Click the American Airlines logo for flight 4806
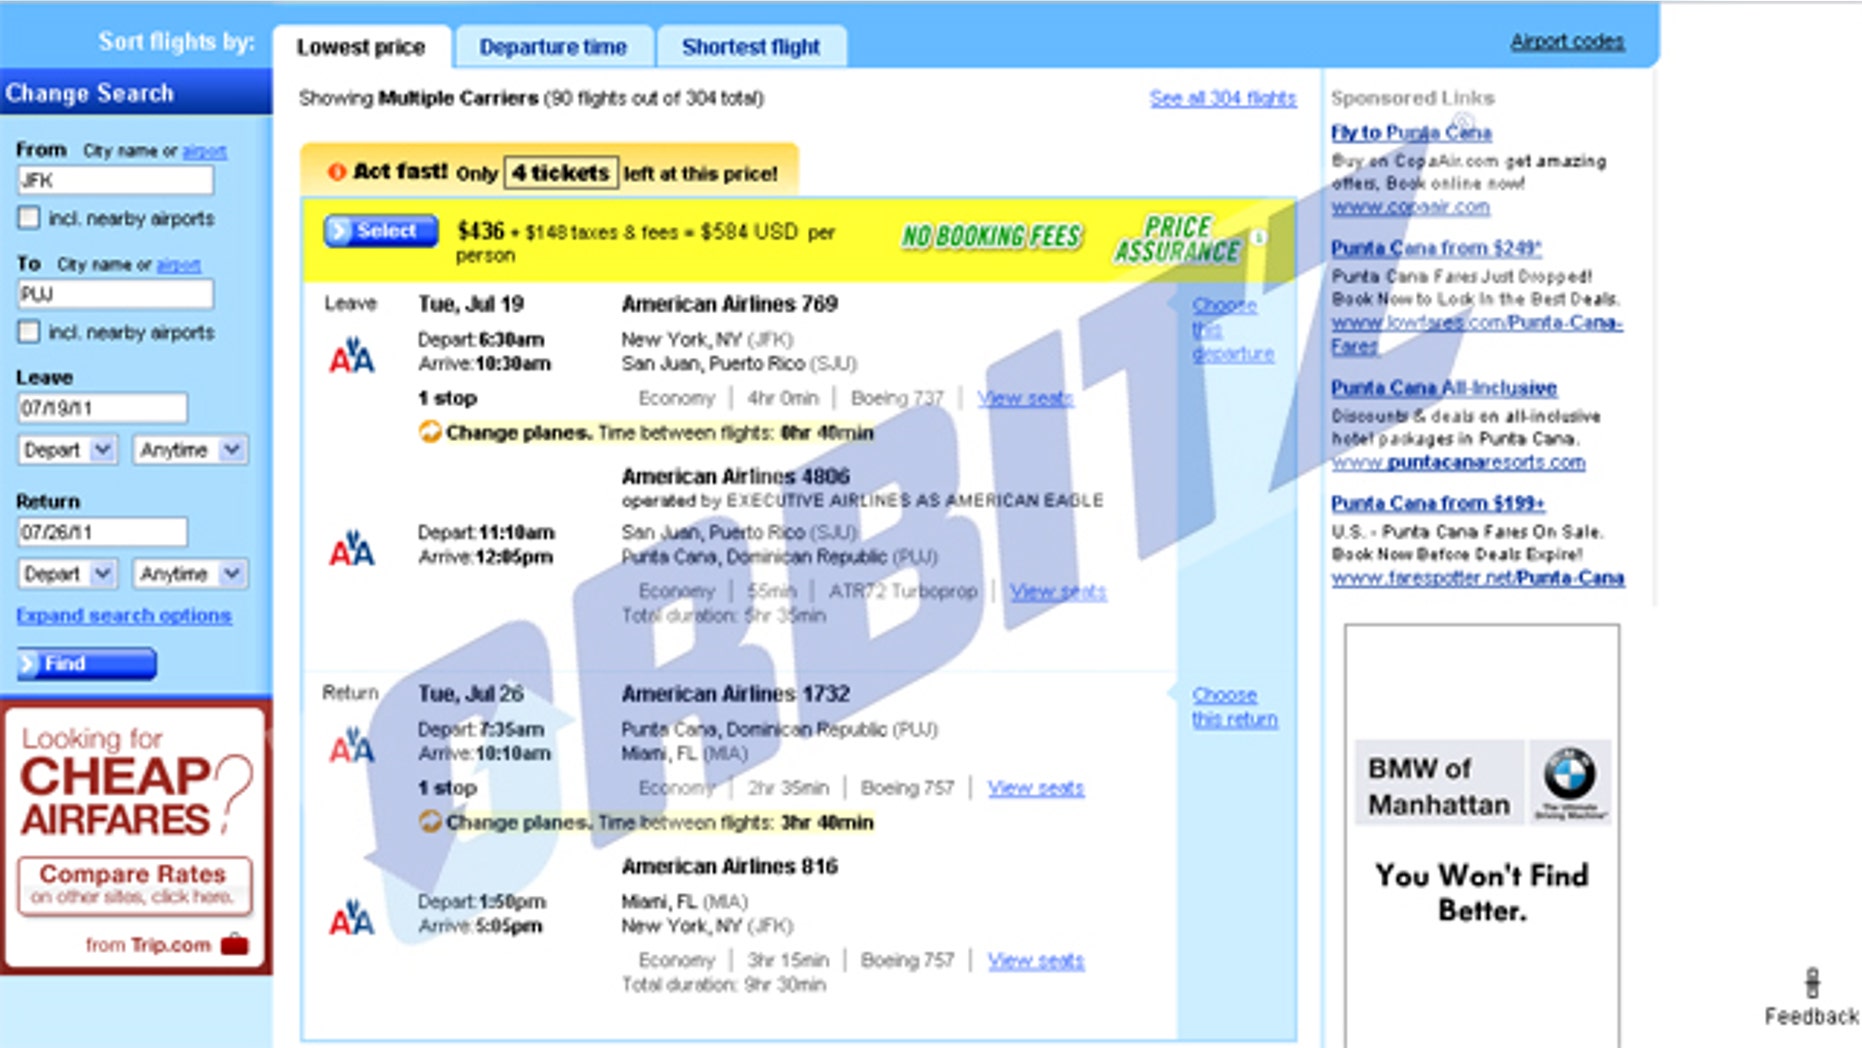This screenshot has height=1048, width=1862. pyautogui.click(x=351, y=548)
